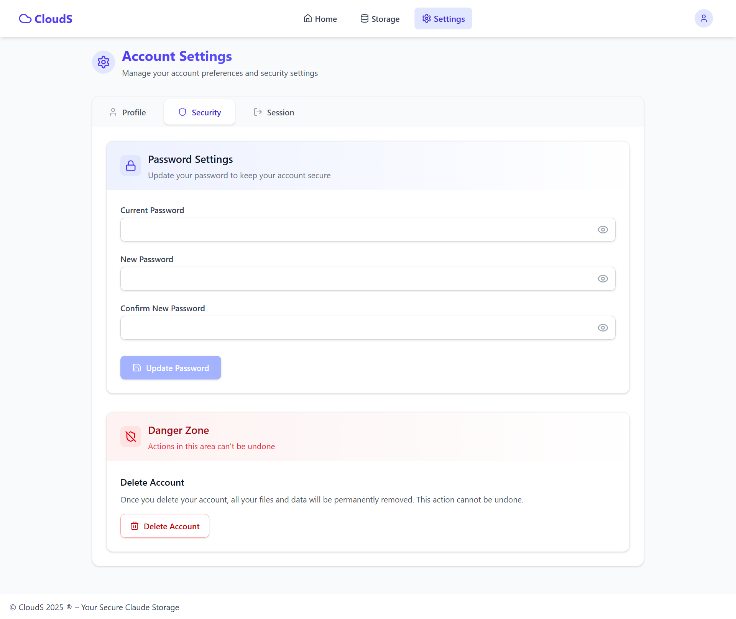Click the red Delete Account button
Image resolution: width=736 pixels, height=619 pixels.
(165, 526)
